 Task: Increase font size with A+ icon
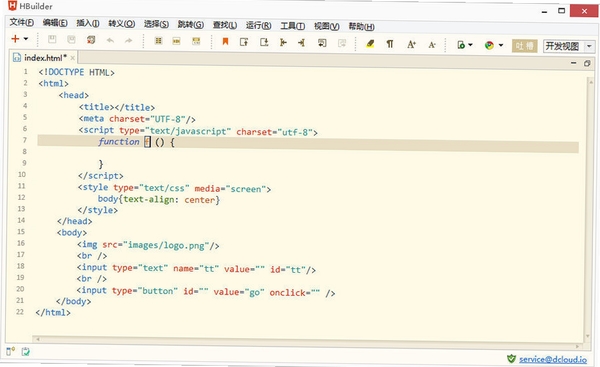pos(411,44)
